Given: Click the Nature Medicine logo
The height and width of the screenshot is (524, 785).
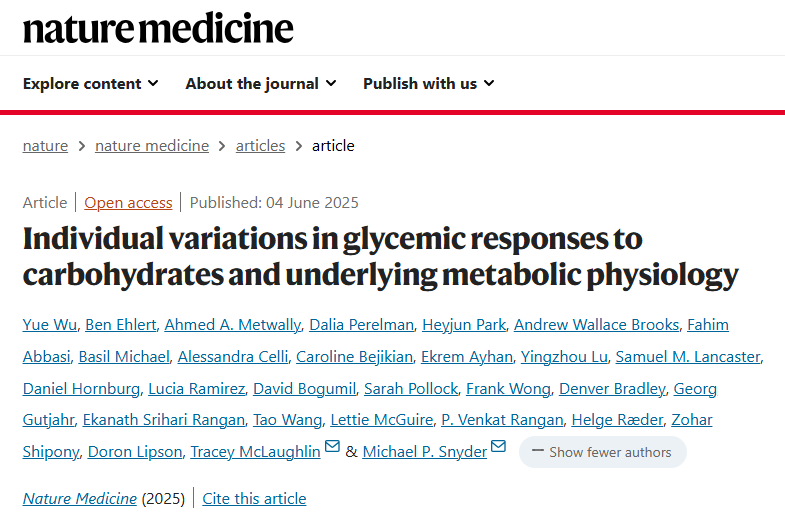Looking at the screenshot, I should pyautogui.click(x=158, y=28).
